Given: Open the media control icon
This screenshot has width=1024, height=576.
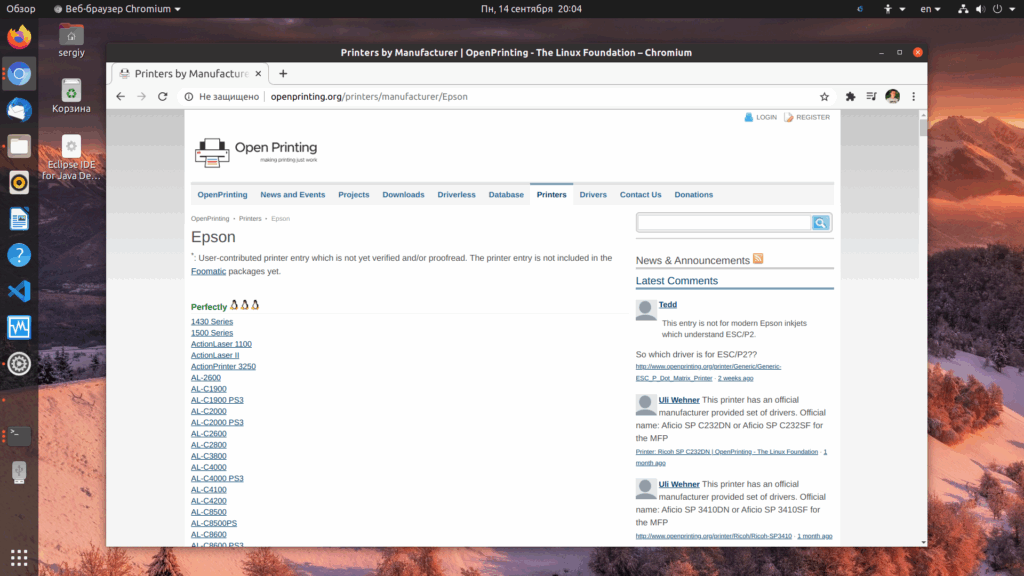Looking at the screenshot, I should coord(871,97).
